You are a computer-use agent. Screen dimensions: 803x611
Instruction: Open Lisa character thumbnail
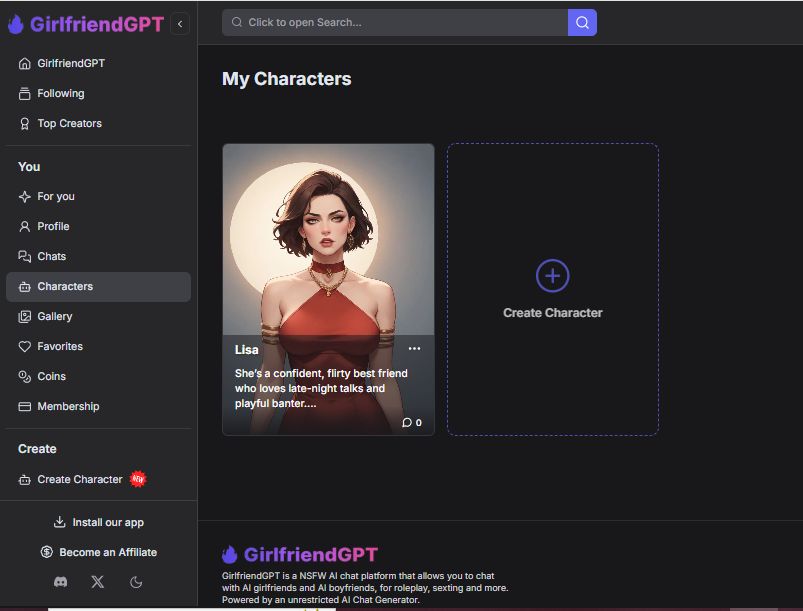click(328, 240)
